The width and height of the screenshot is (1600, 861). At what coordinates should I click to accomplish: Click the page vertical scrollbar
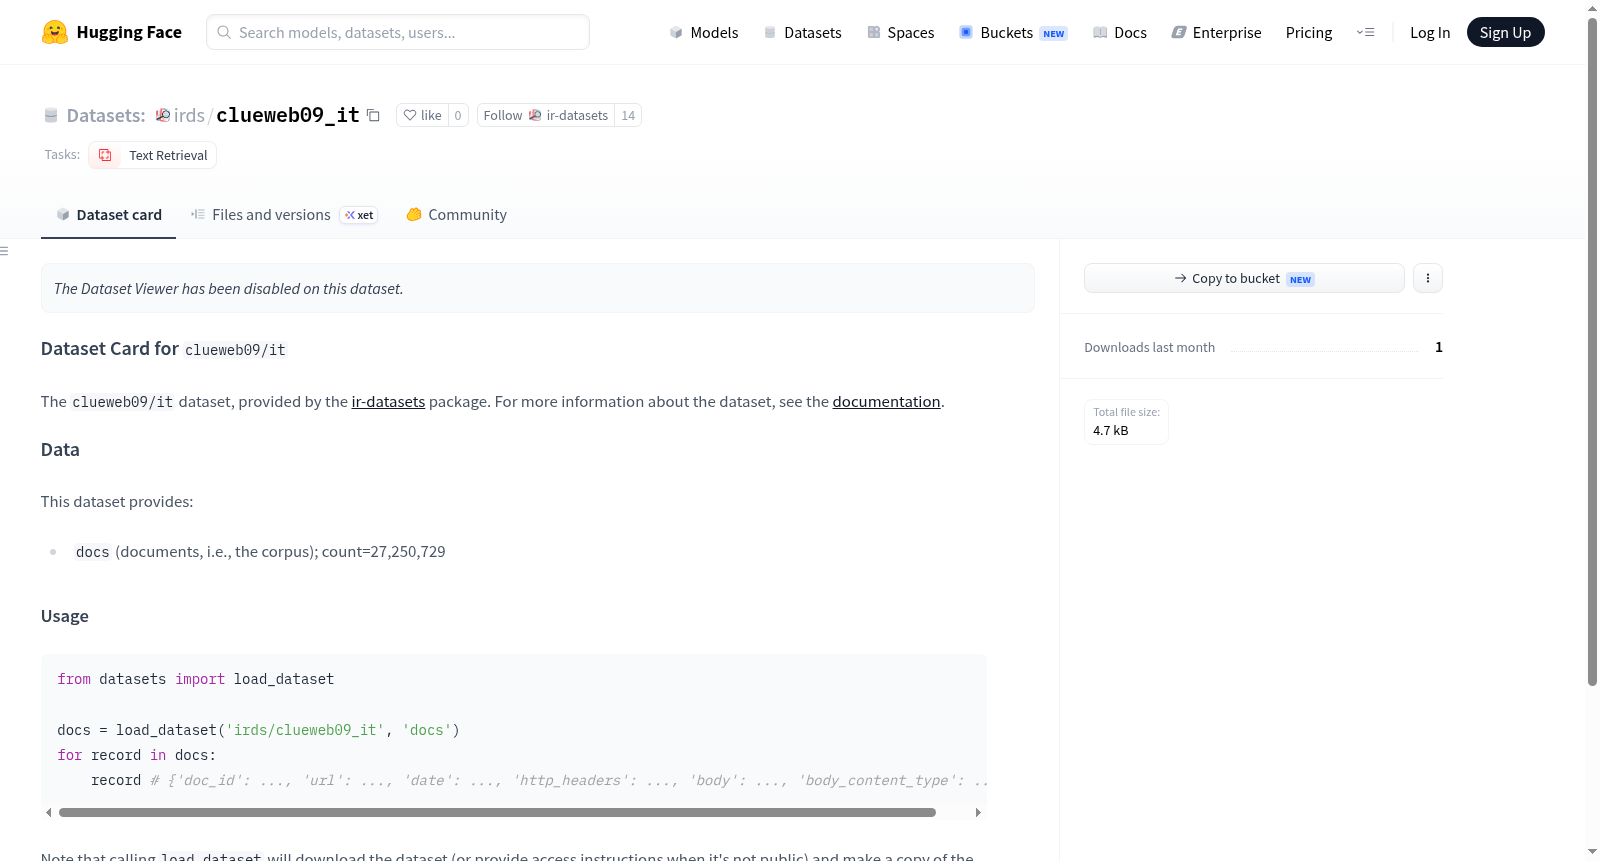[x=1592, y=352]
